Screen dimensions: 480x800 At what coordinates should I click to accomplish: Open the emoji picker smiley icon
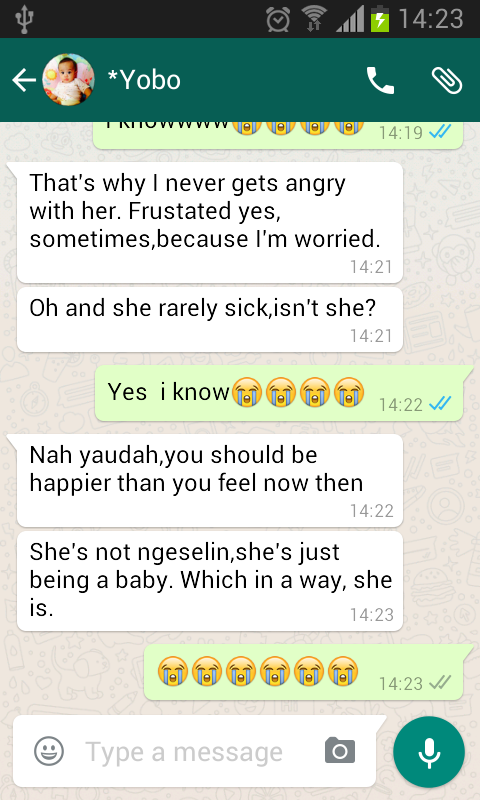[x=49, y=751]
